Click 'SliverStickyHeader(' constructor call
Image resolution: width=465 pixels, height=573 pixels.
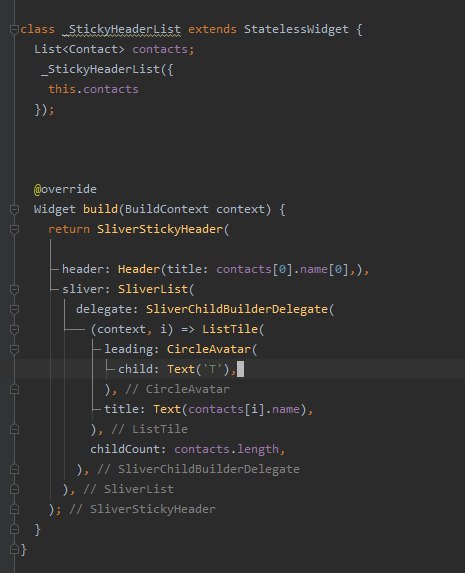coord(163,229)
